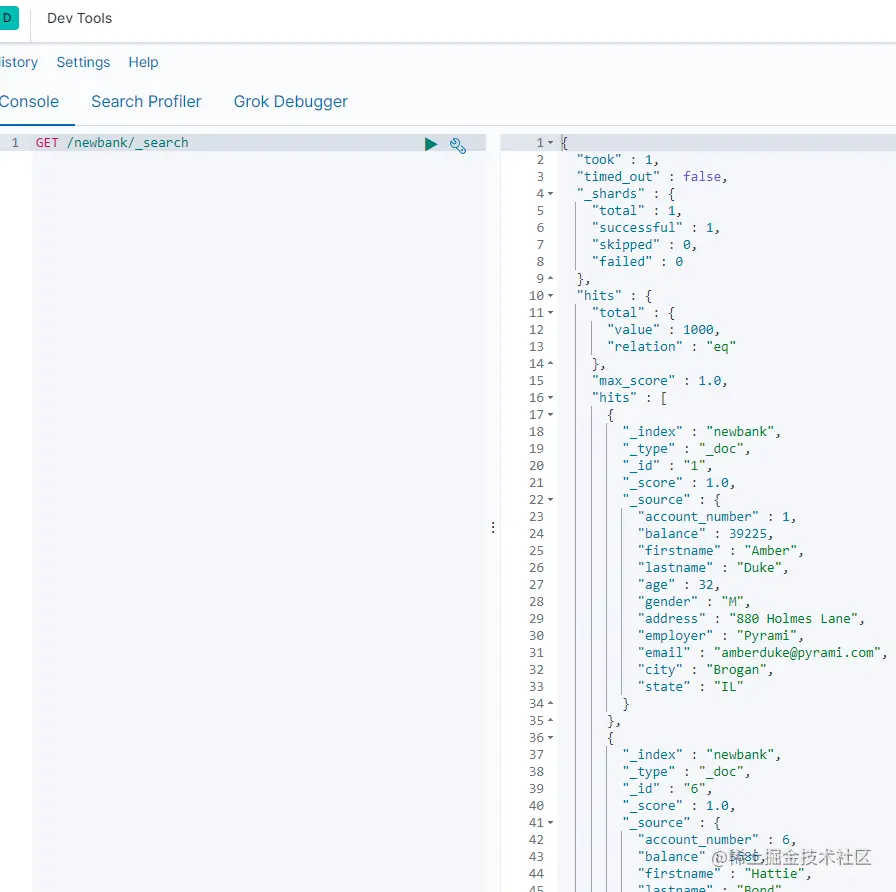Switch to the Search Profiler tab
Image resolution: width=896 pixels, height=892 pixels.
tap(146, 102)
